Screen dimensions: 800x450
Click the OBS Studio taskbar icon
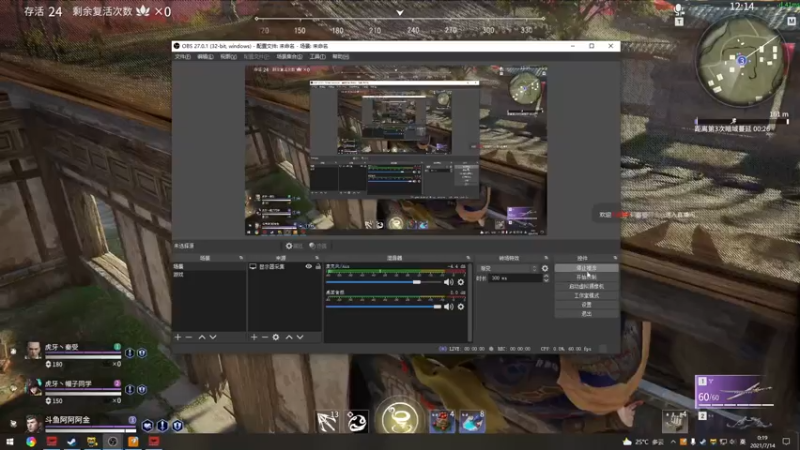[113, 442]
